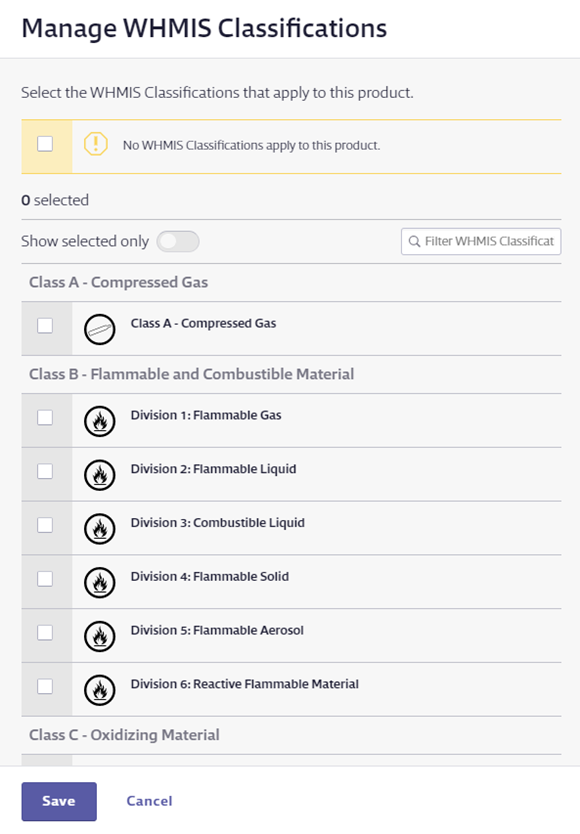Click the Flammable Aerosol flame icon
580x834 pixels.
[x=100, y=636]
